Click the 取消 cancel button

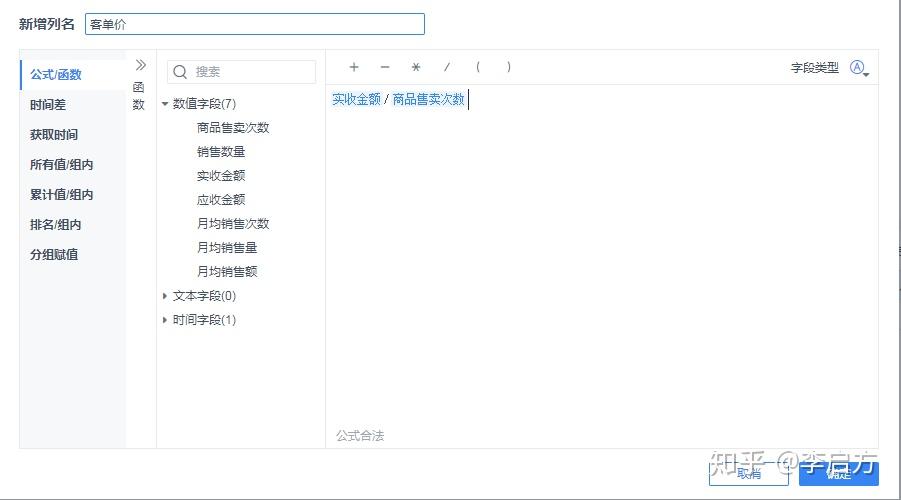pos(749,474)
